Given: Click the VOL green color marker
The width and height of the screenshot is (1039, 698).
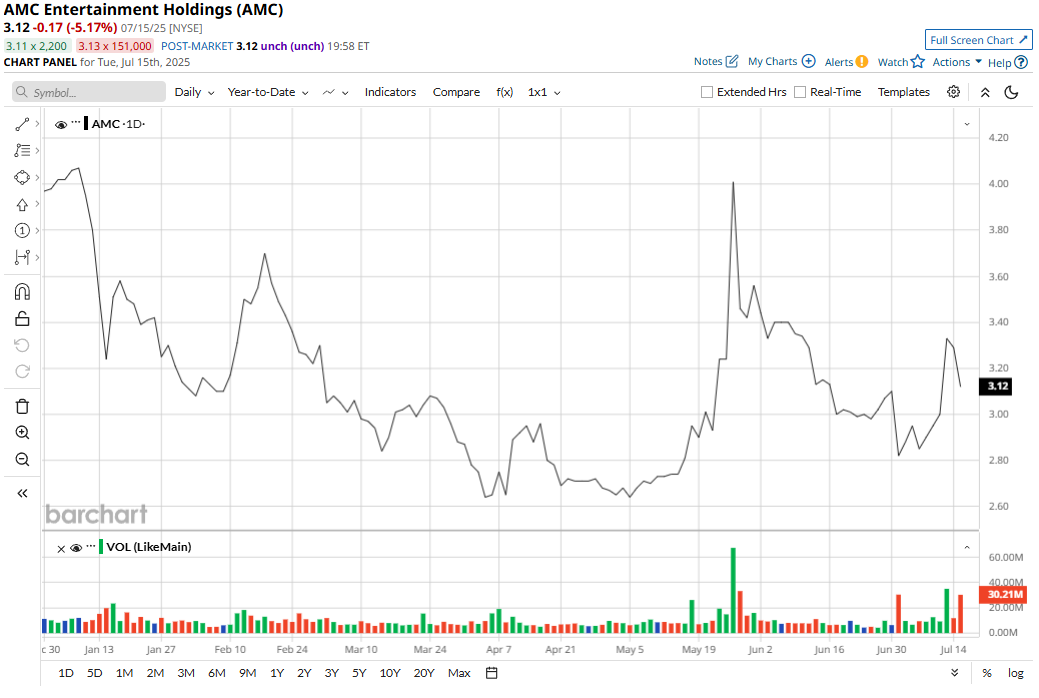Looking at the screenshot, I should point(101,547).
